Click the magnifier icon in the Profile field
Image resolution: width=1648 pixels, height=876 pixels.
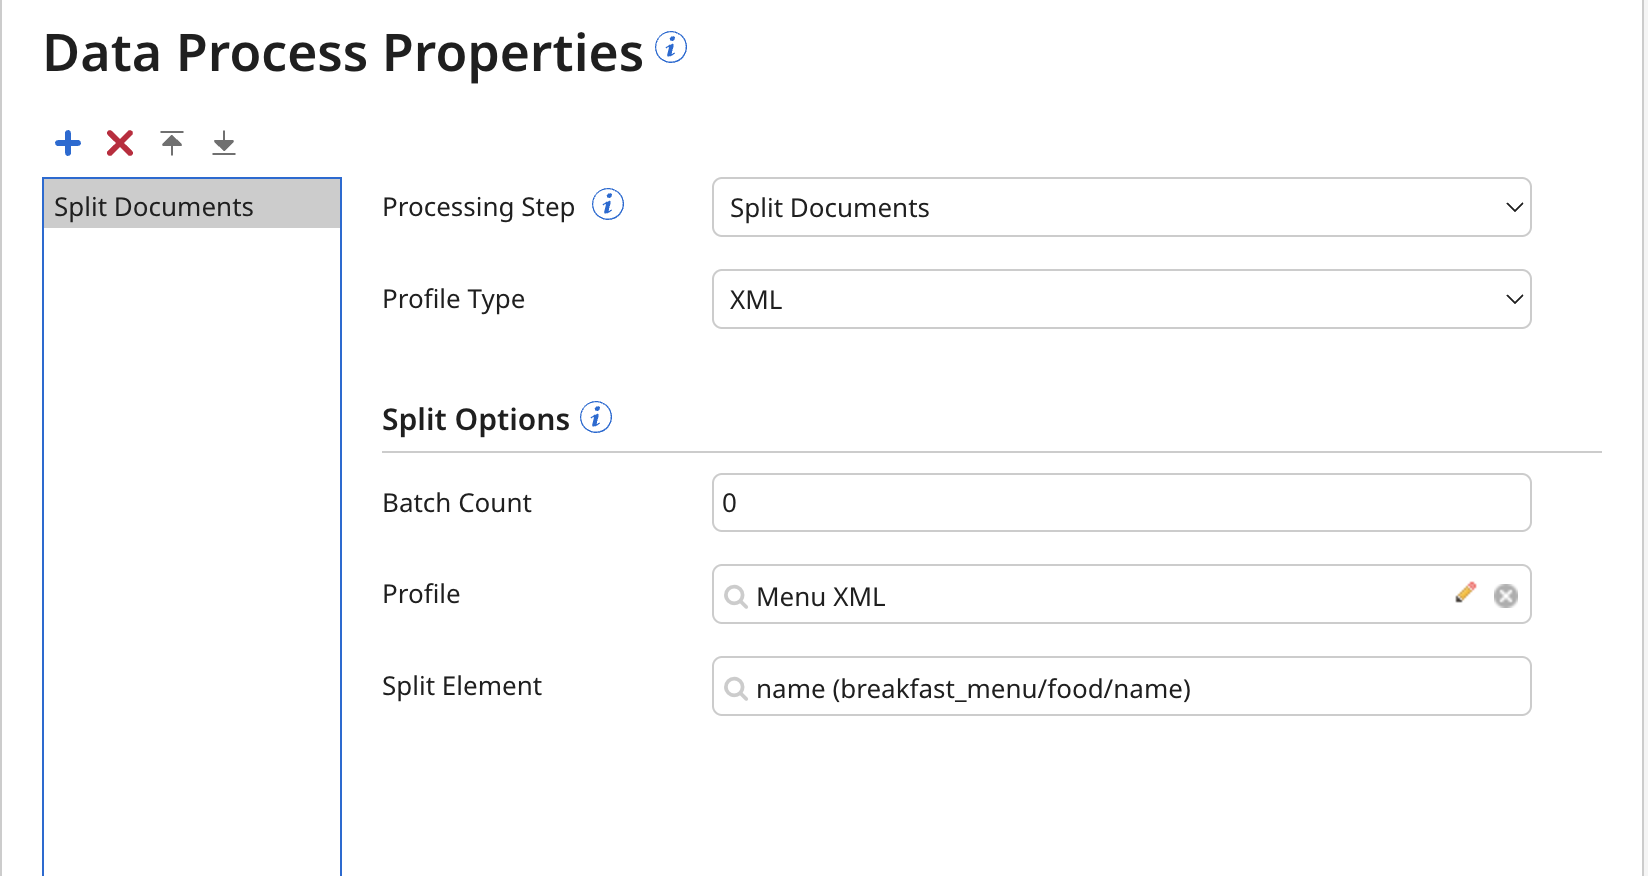coord(737,596)
